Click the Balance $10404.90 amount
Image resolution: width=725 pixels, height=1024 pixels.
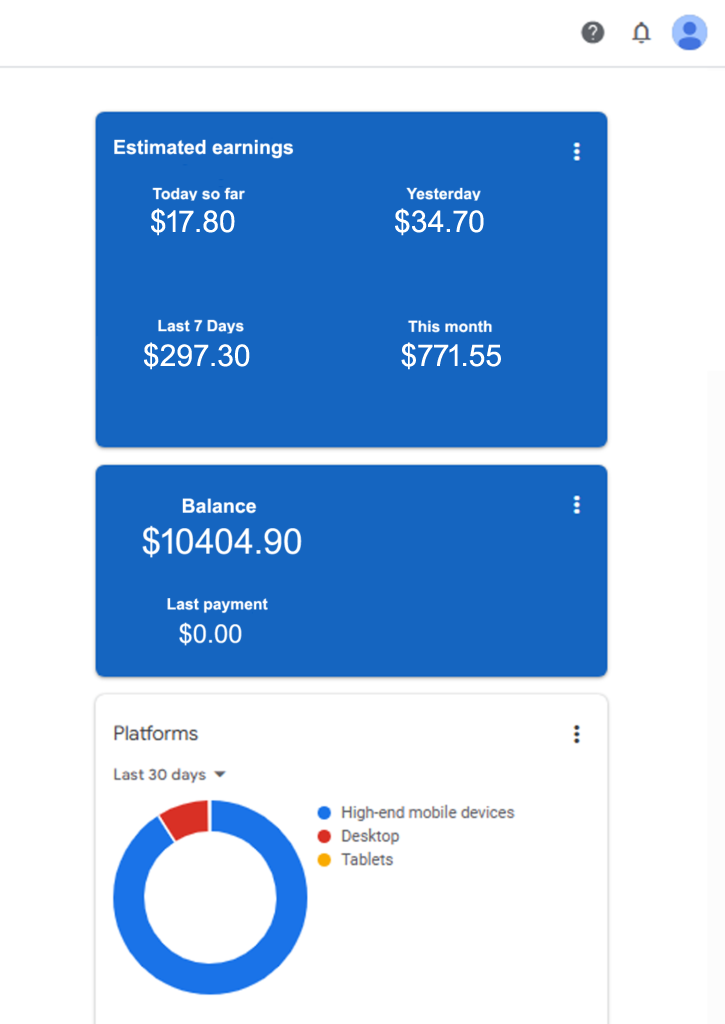[222, 542]
